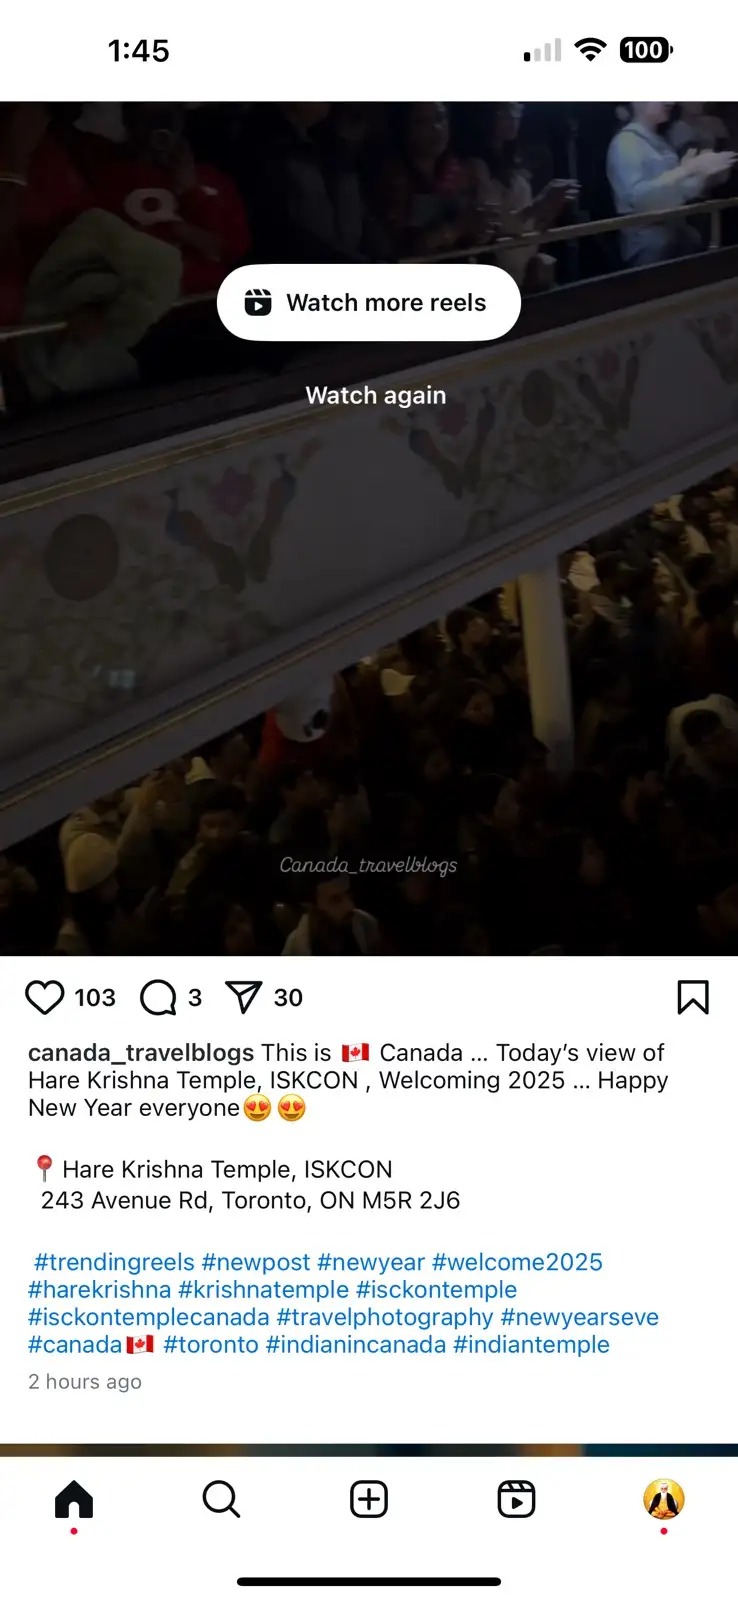Open comments via the speech bubble icon
Image resolution: width=738 pixels, height=1600 pixels.
(x=158, y=997)
